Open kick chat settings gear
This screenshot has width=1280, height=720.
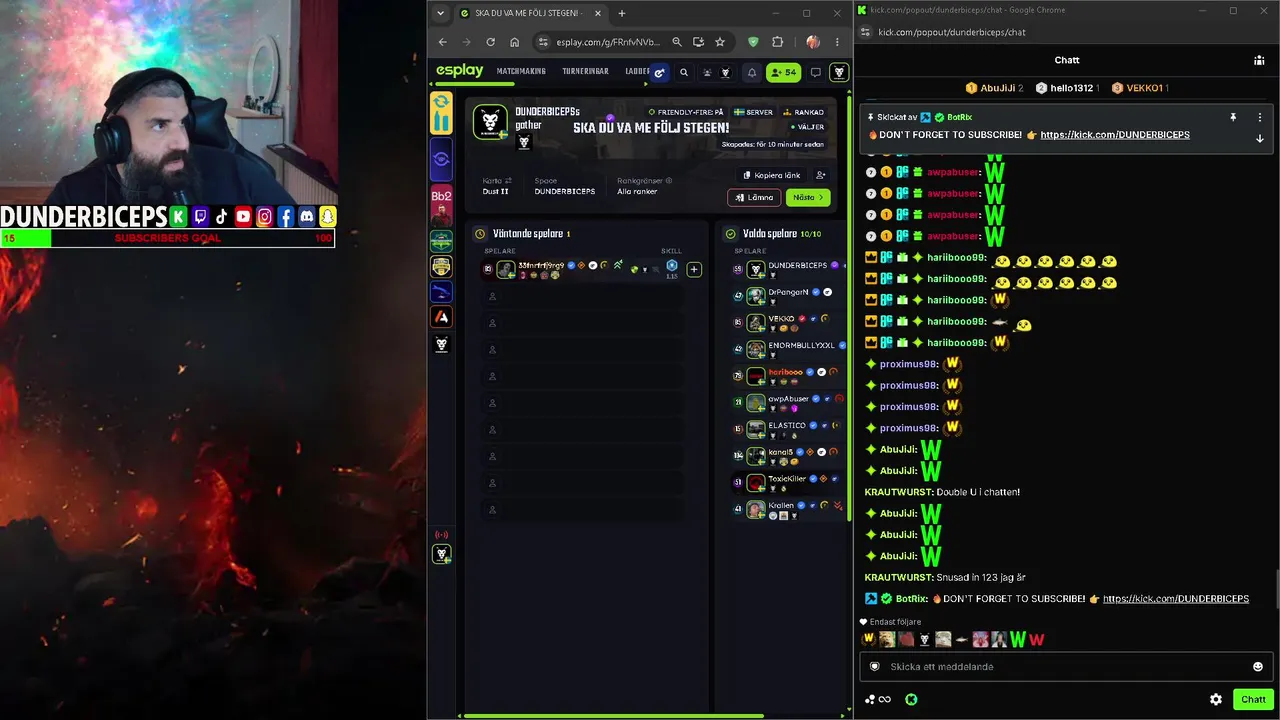[x=1216, y=700]
